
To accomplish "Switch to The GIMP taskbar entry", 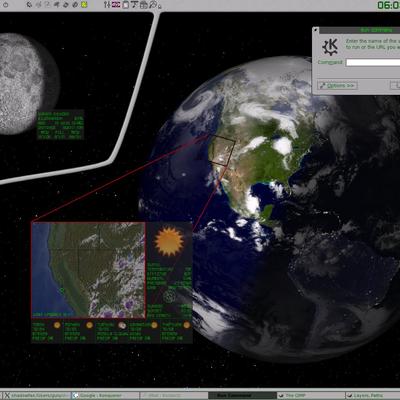I will click(311, 395).
